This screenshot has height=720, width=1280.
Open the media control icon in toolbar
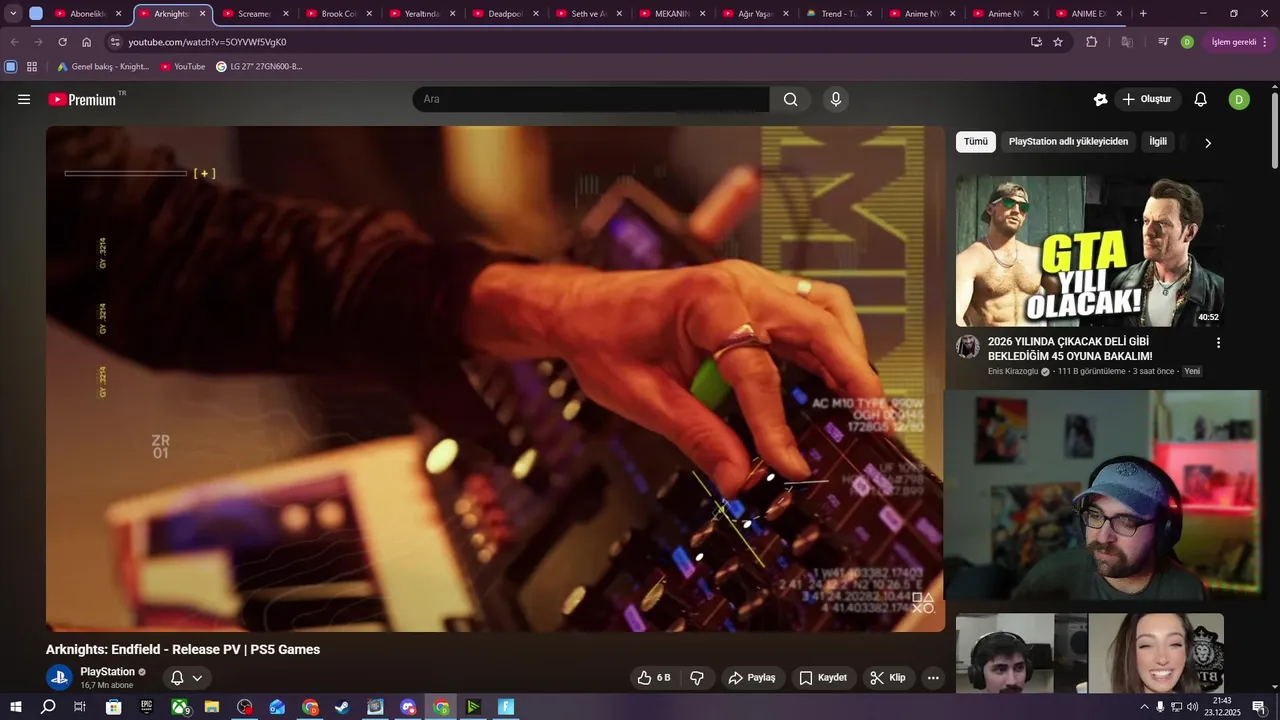click(1163, 42)
